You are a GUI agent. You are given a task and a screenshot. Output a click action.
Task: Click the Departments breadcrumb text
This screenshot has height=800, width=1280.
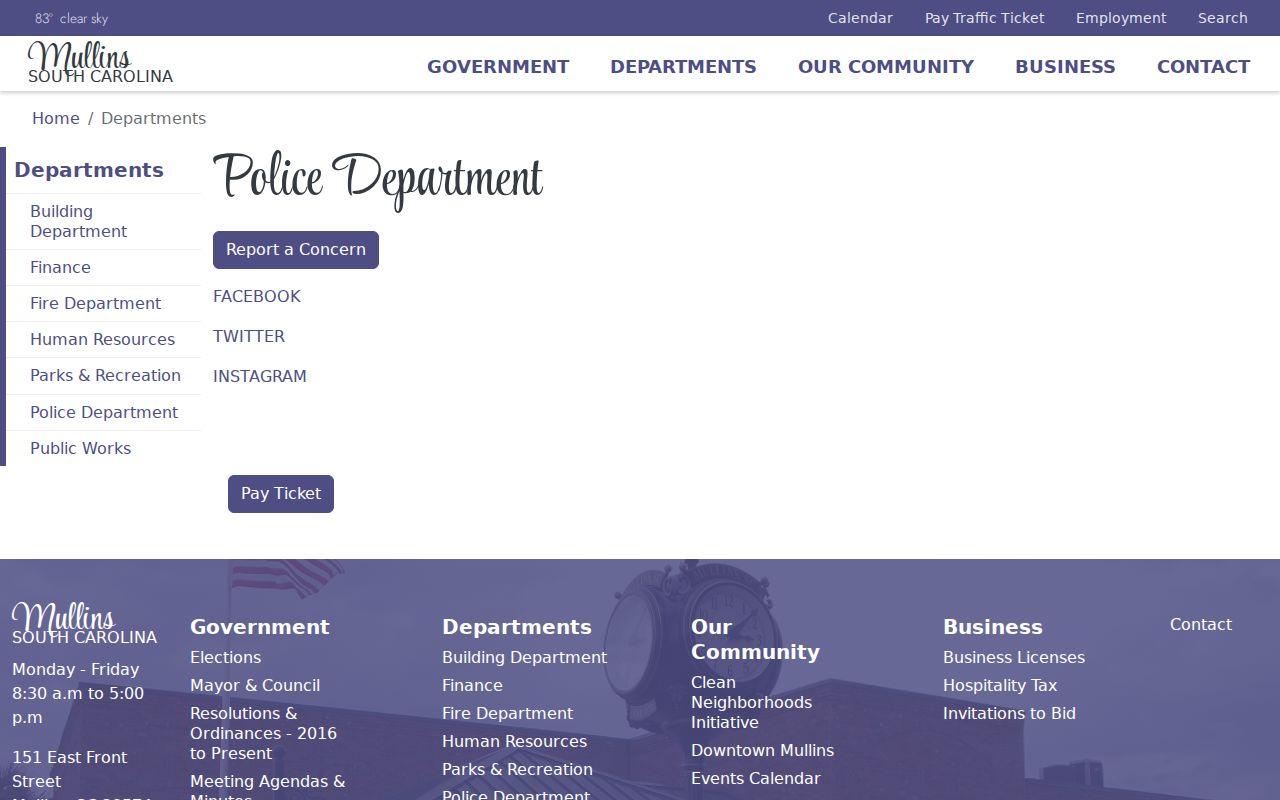[153, 118]
